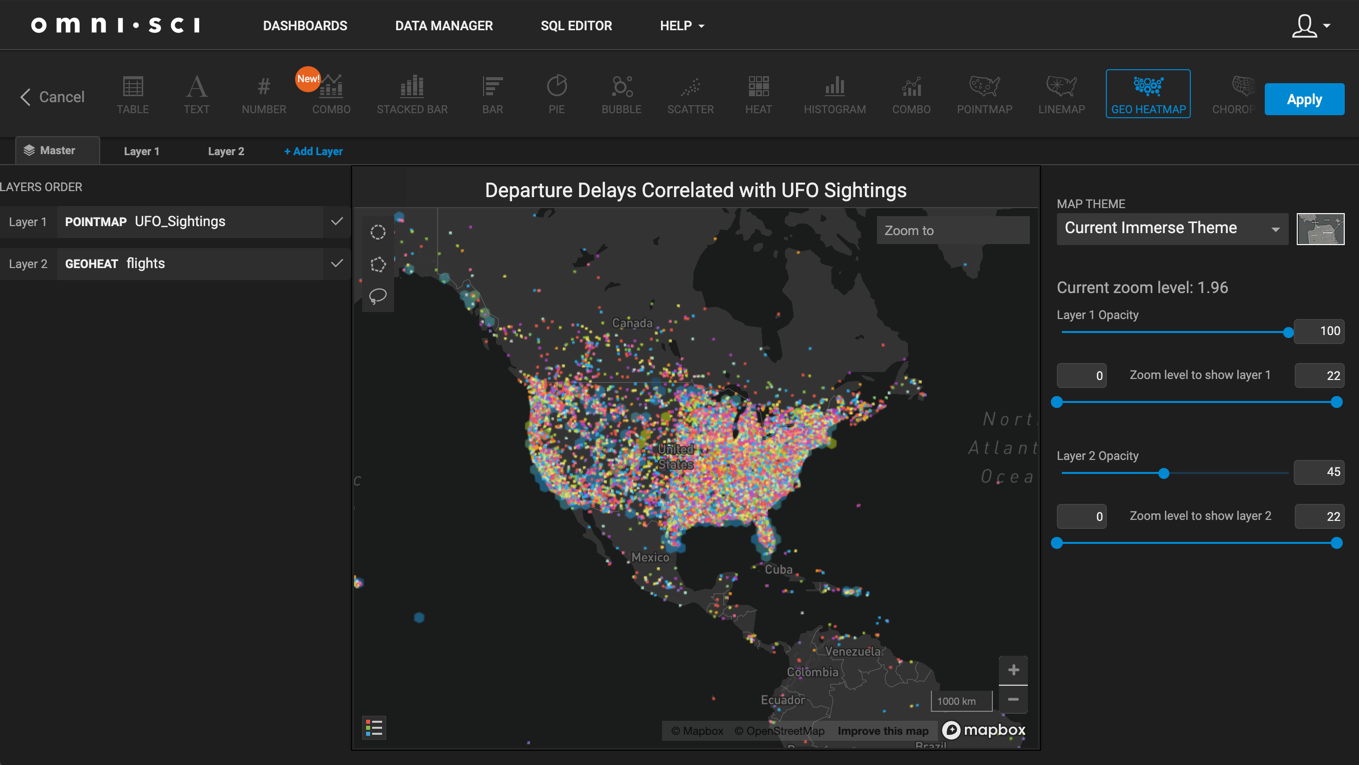Open Data Manager
Screen dimensions: 1359x765
[444, 26]
